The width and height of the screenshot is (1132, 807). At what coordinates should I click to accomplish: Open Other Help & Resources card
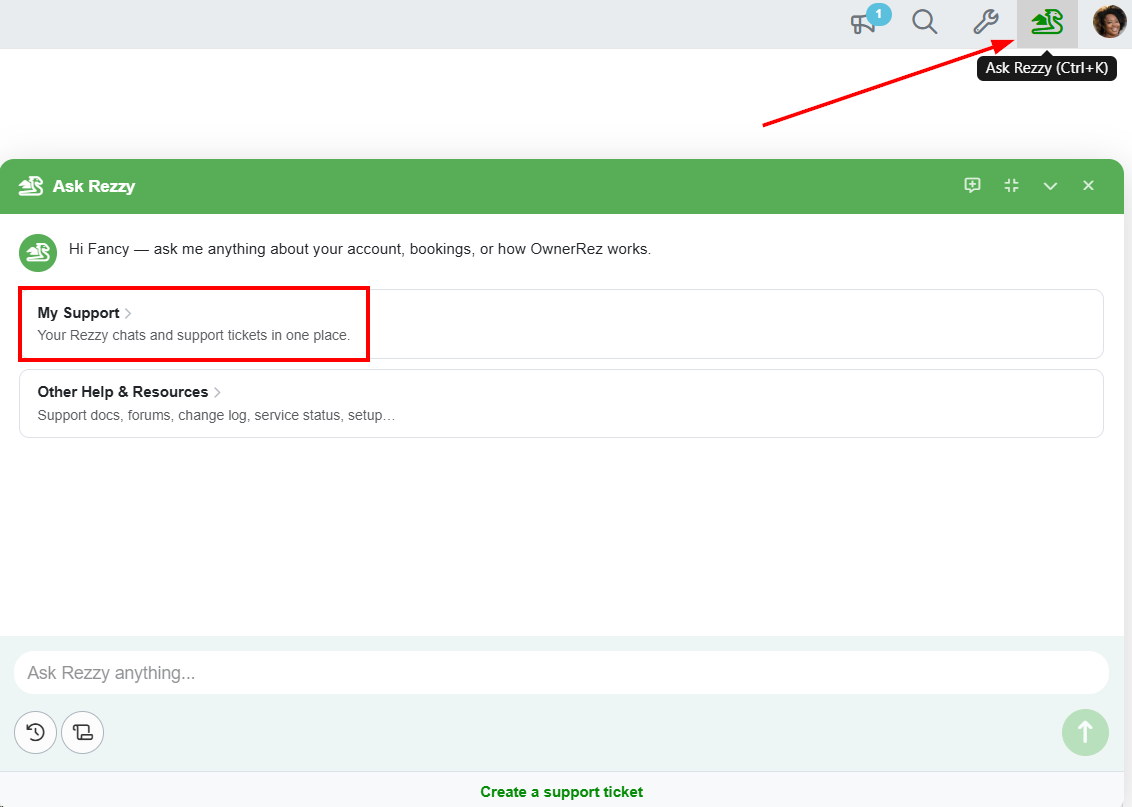561,404
